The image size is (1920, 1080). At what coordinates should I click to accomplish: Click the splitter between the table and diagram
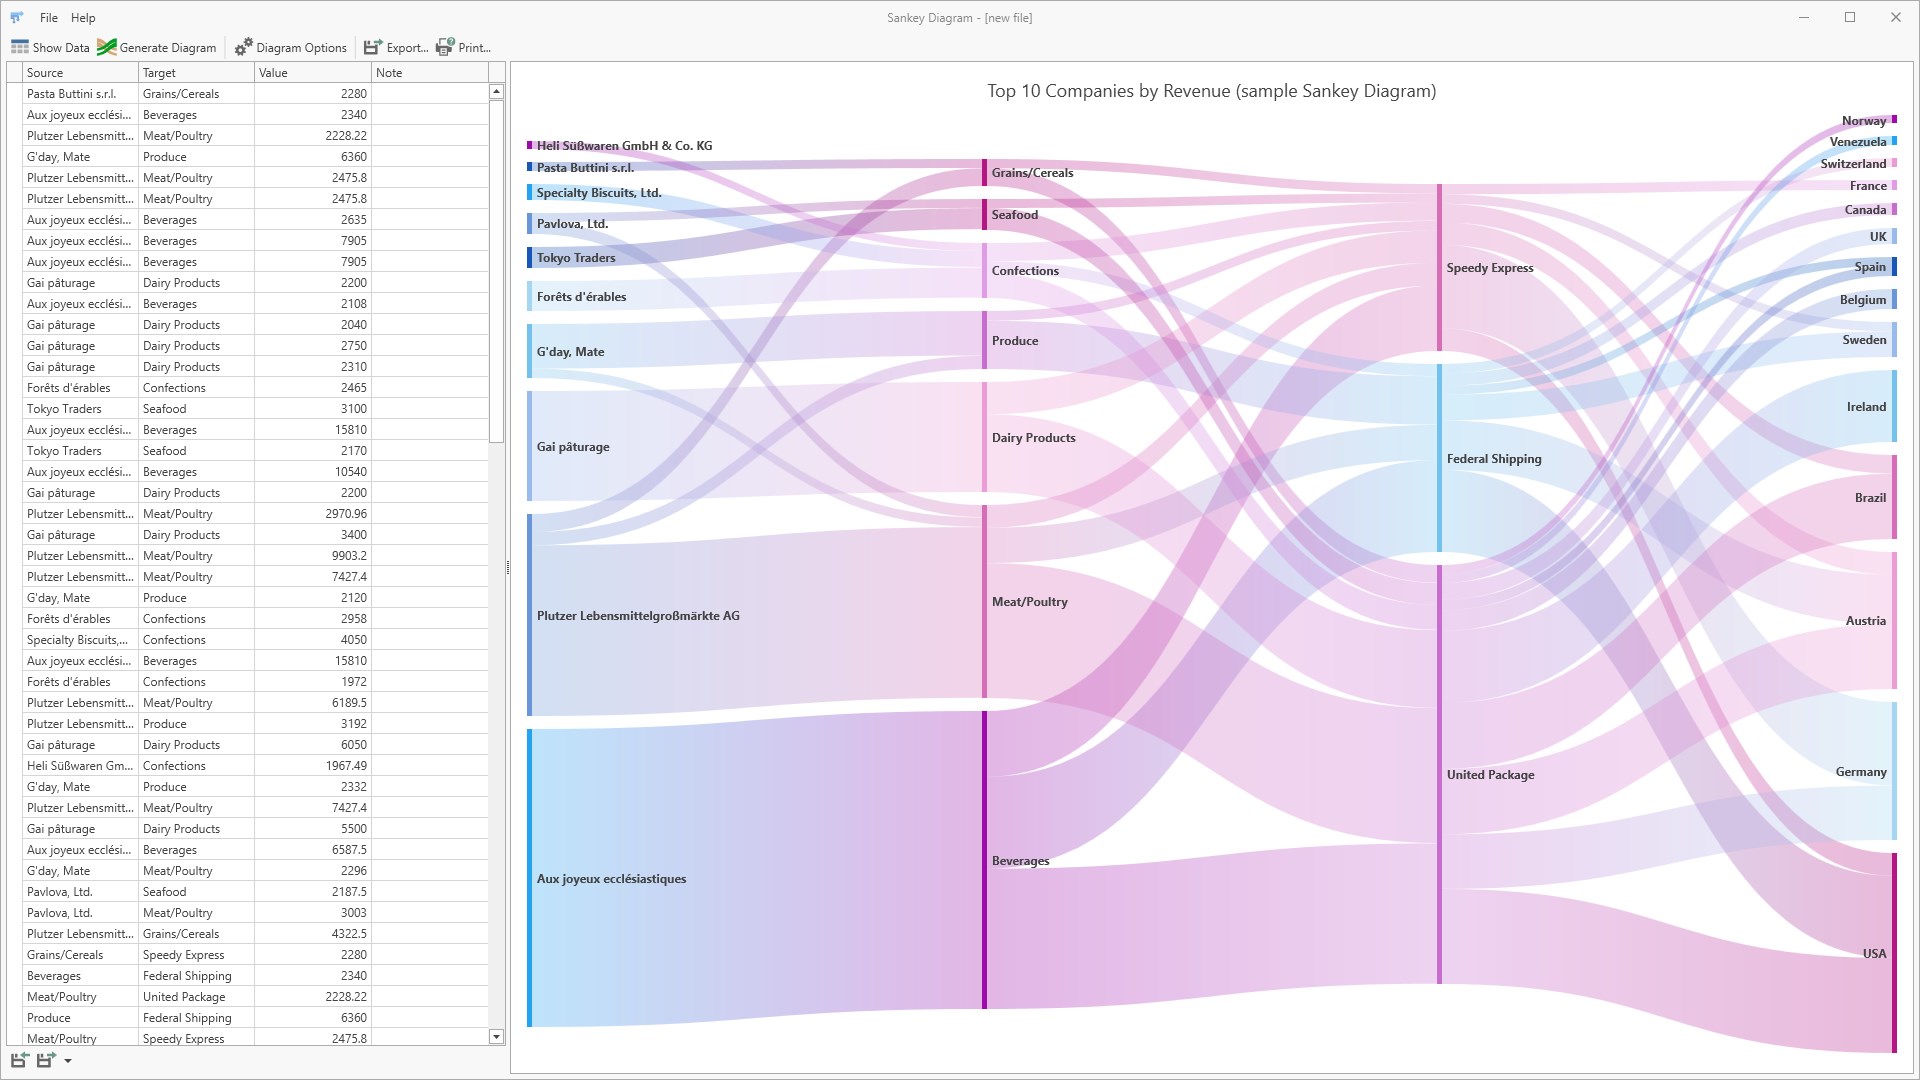[x=508, y=567]
